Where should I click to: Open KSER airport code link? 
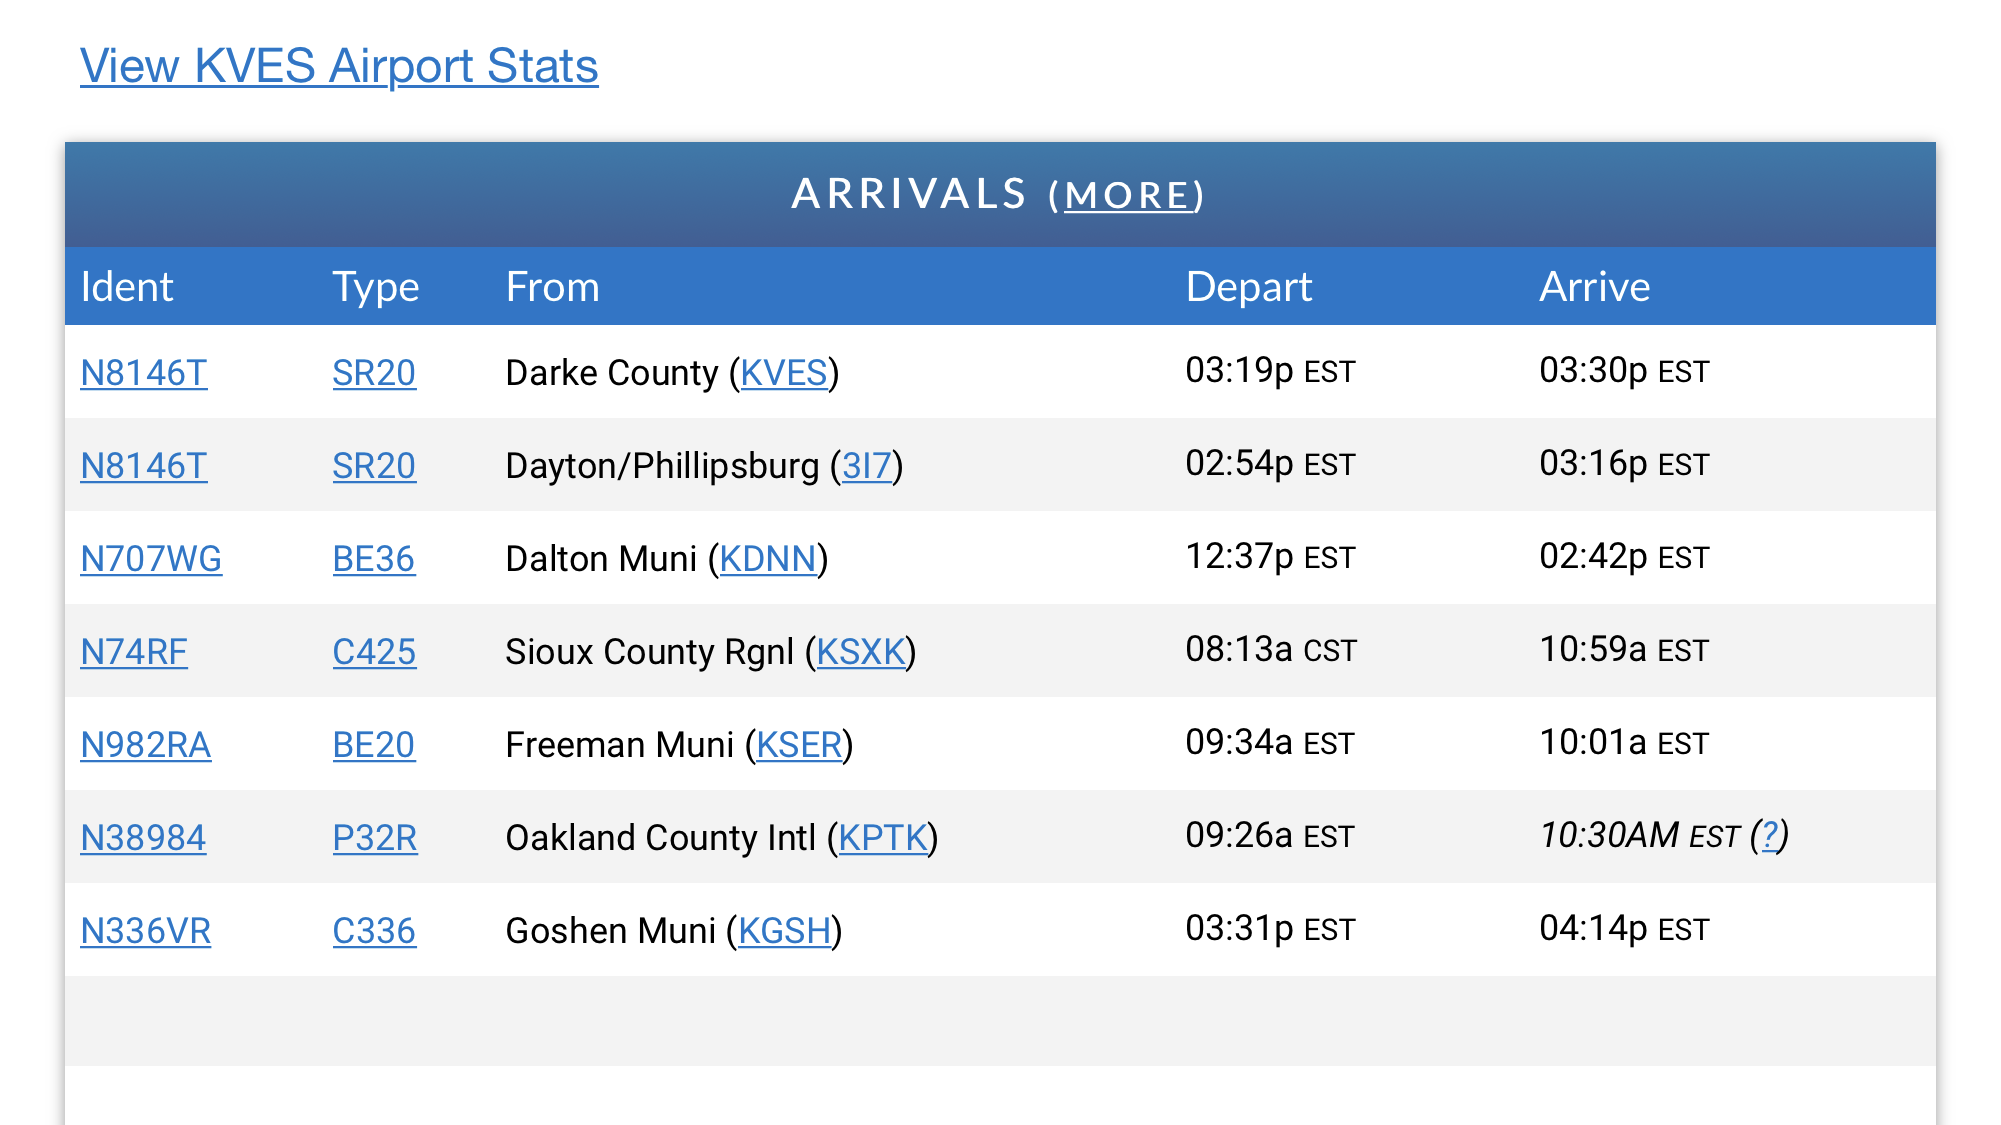point(799,745)
